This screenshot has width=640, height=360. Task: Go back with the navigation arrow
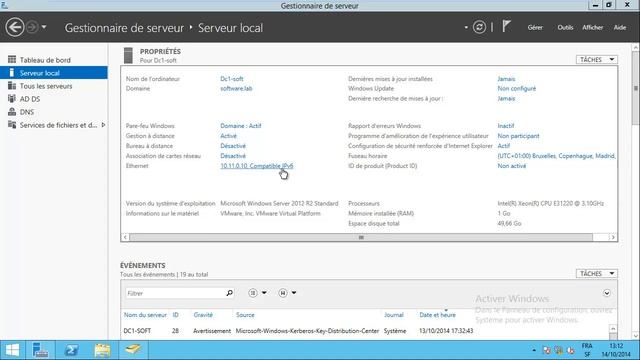(15, 27)
